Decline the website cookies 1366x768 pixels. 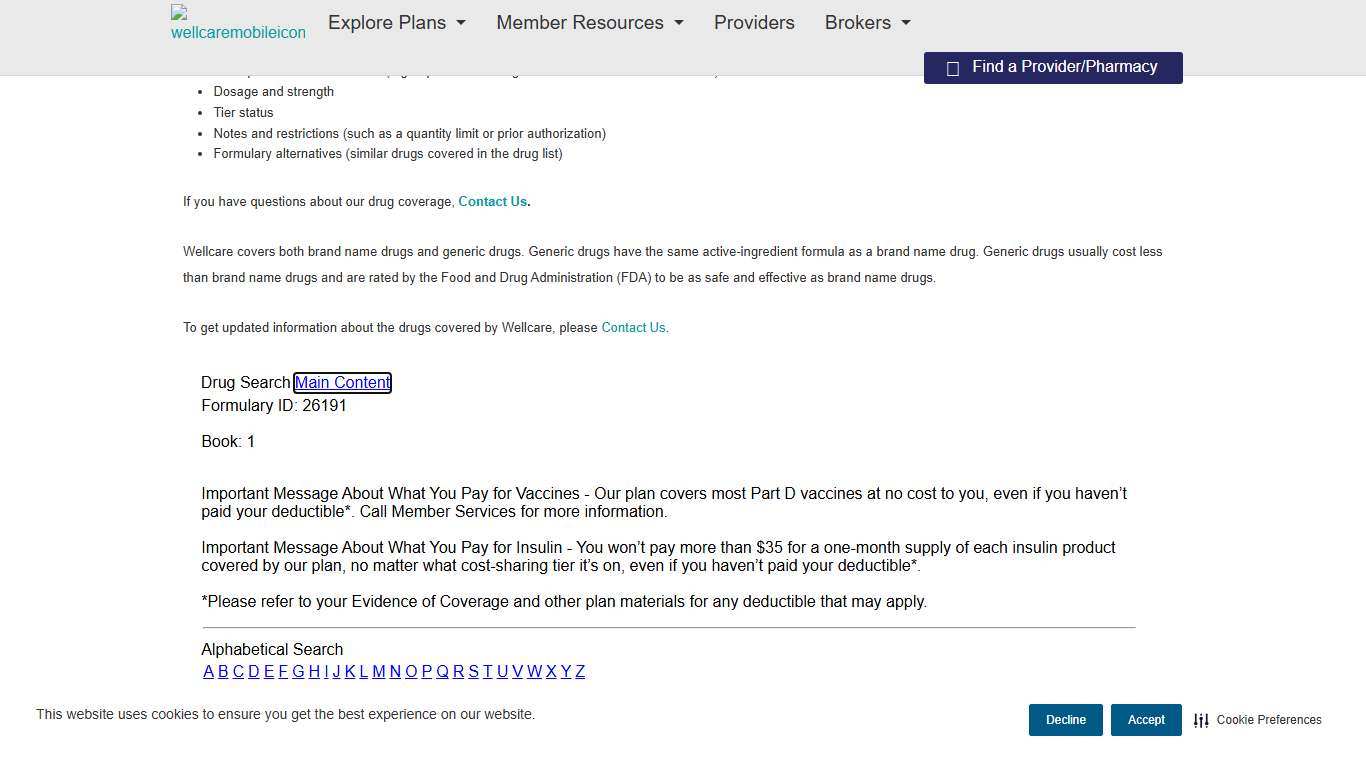(x=1066, y=720)
